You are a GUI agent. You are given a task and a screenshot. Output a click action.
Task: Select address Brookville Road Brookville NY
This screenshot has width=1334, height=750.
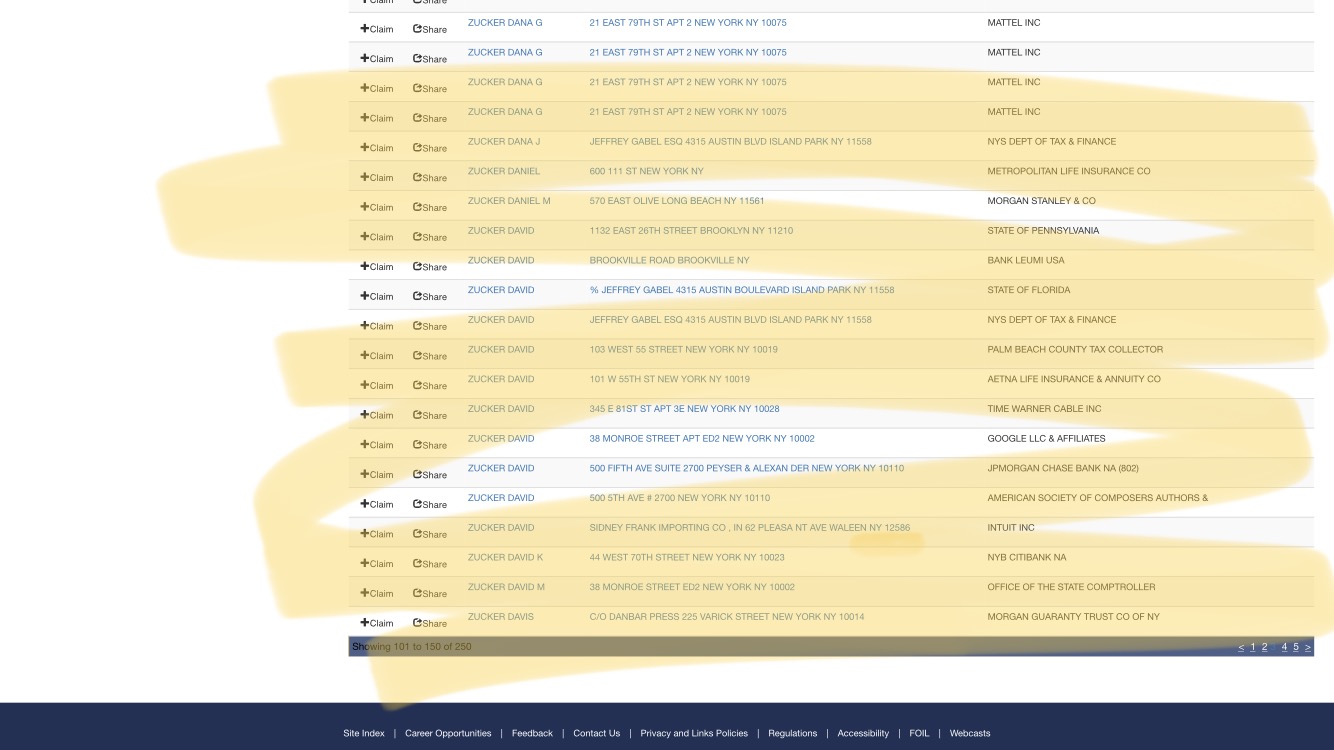point(669,260)
